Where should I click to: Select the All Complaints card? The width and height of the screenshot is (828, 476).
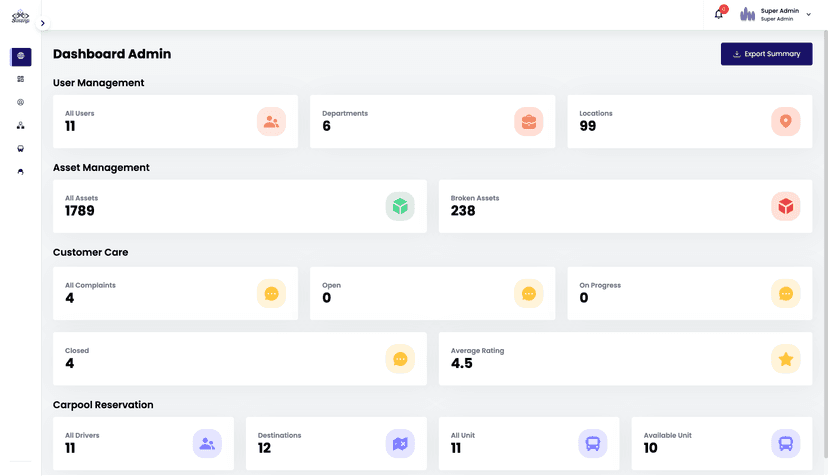point(175,293)
